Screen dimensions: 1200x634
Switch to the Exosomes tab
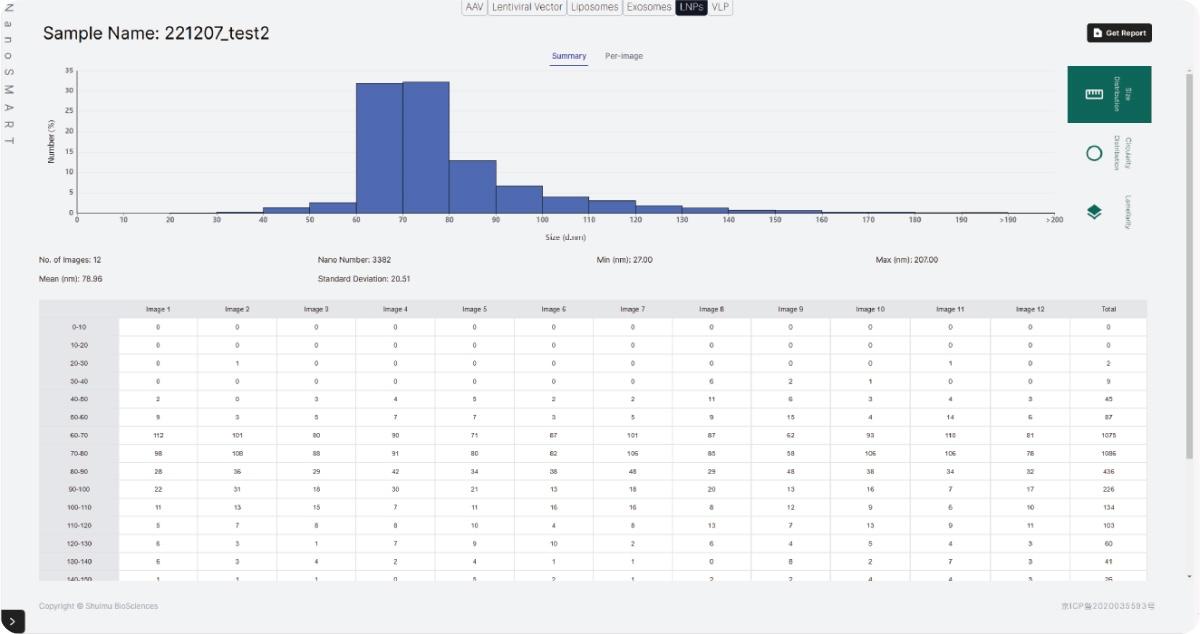click(x=649, y=7)
